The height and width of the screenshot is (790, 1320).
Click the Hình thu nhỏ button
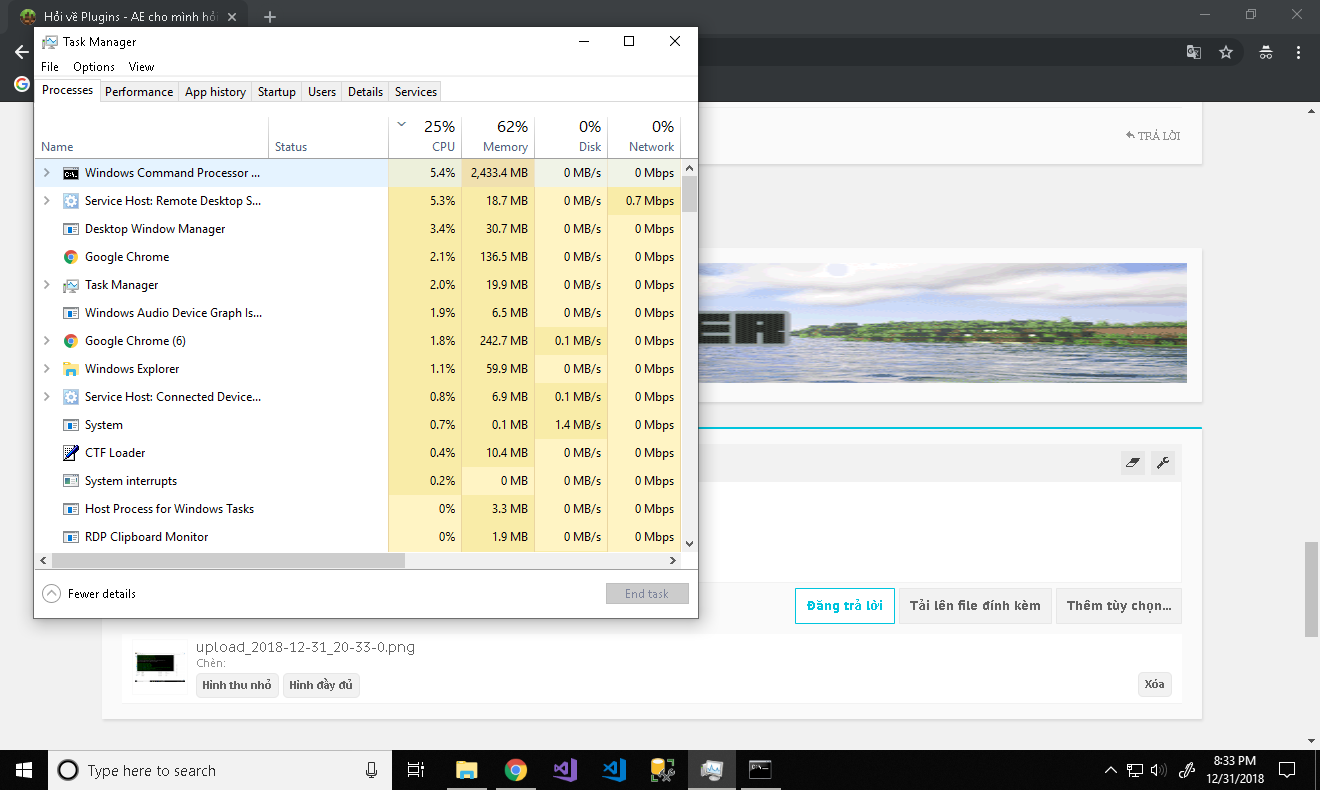pos(237,685)
